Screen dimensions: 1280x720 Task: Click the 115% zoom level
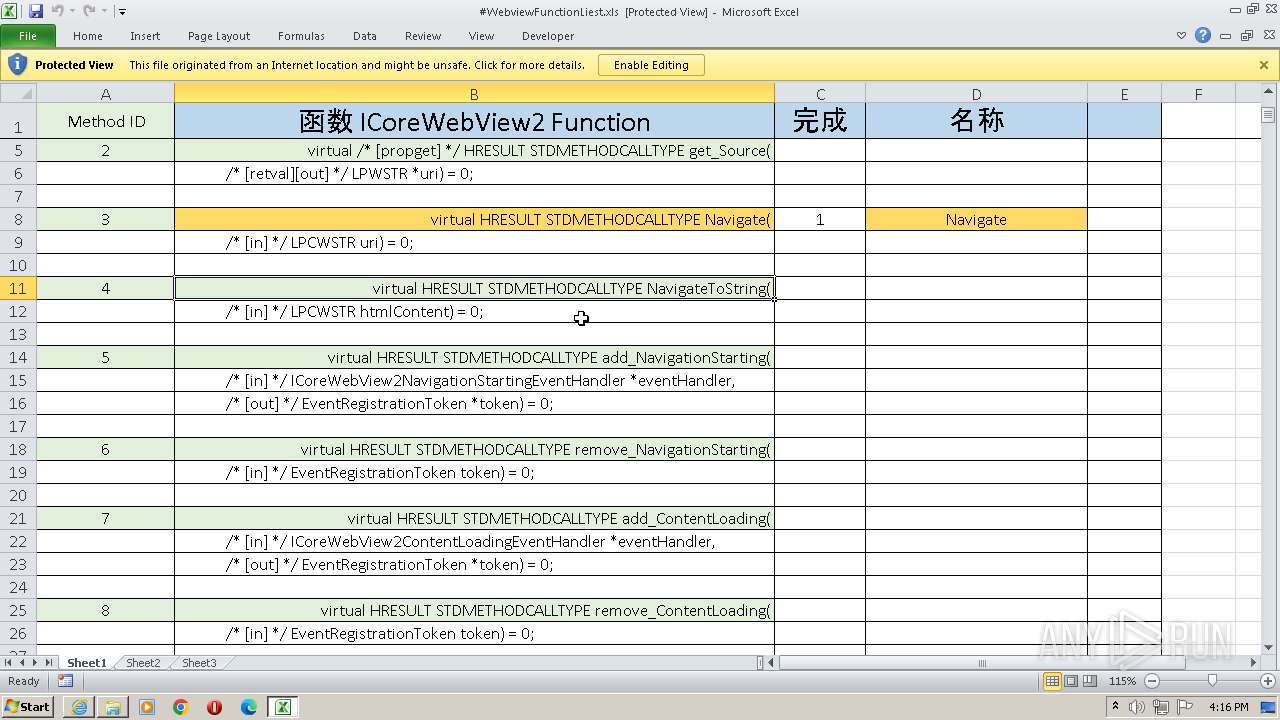pyautogui.click(x=1122, y=681)
